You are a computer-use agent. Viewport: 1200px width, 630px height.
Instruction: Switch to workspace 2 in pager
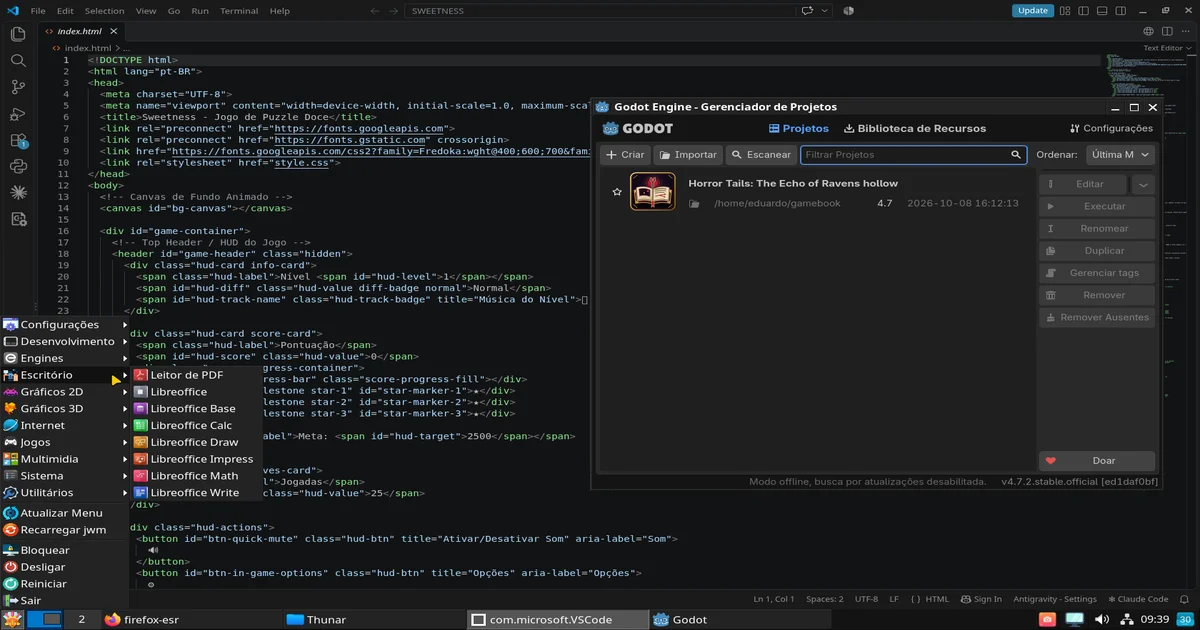click(x=81, y=620)
